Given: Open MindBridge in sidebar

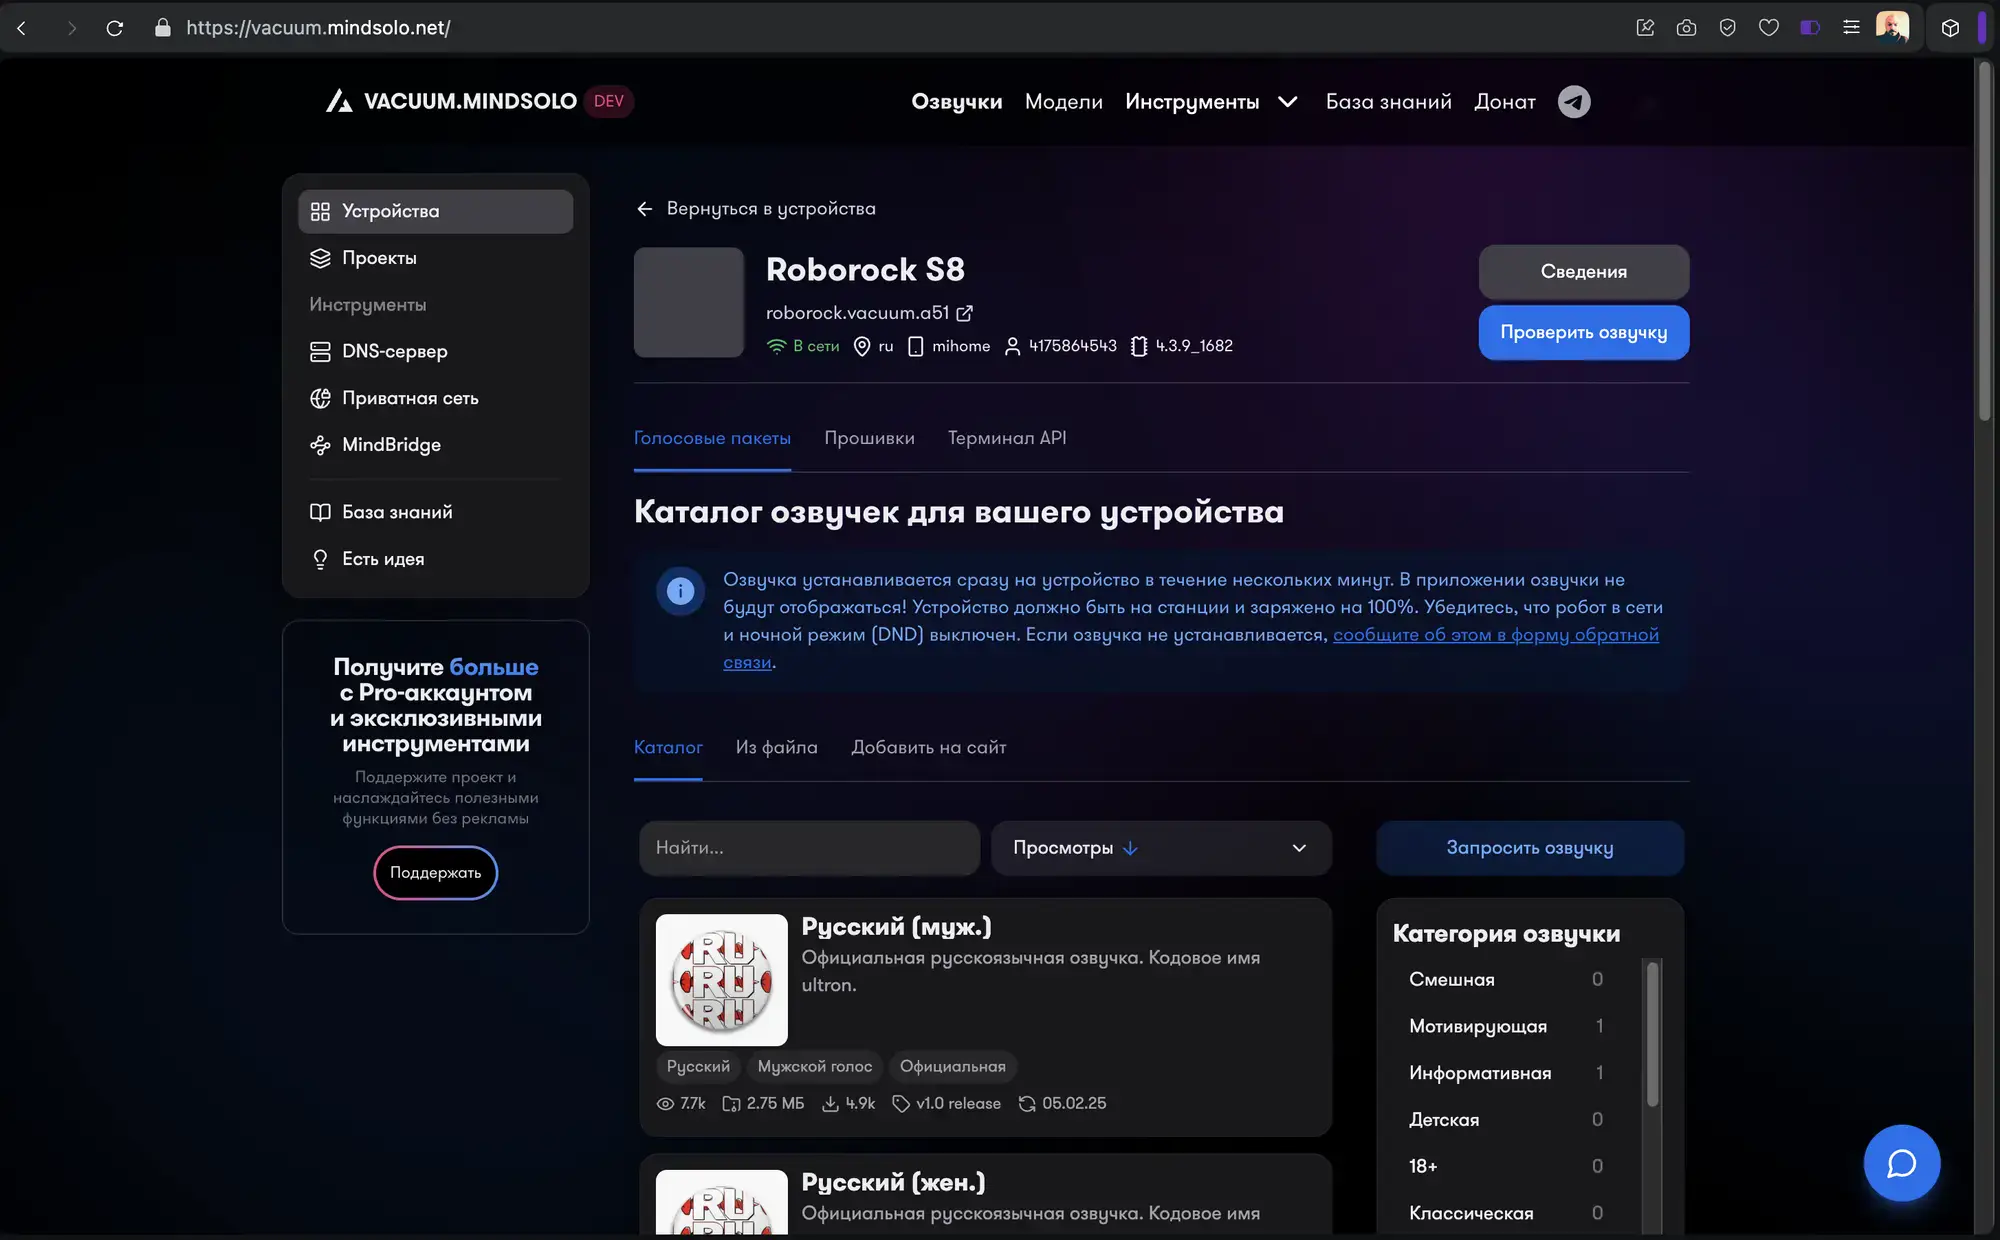Looking at the screenshot, I should point(435,445).
